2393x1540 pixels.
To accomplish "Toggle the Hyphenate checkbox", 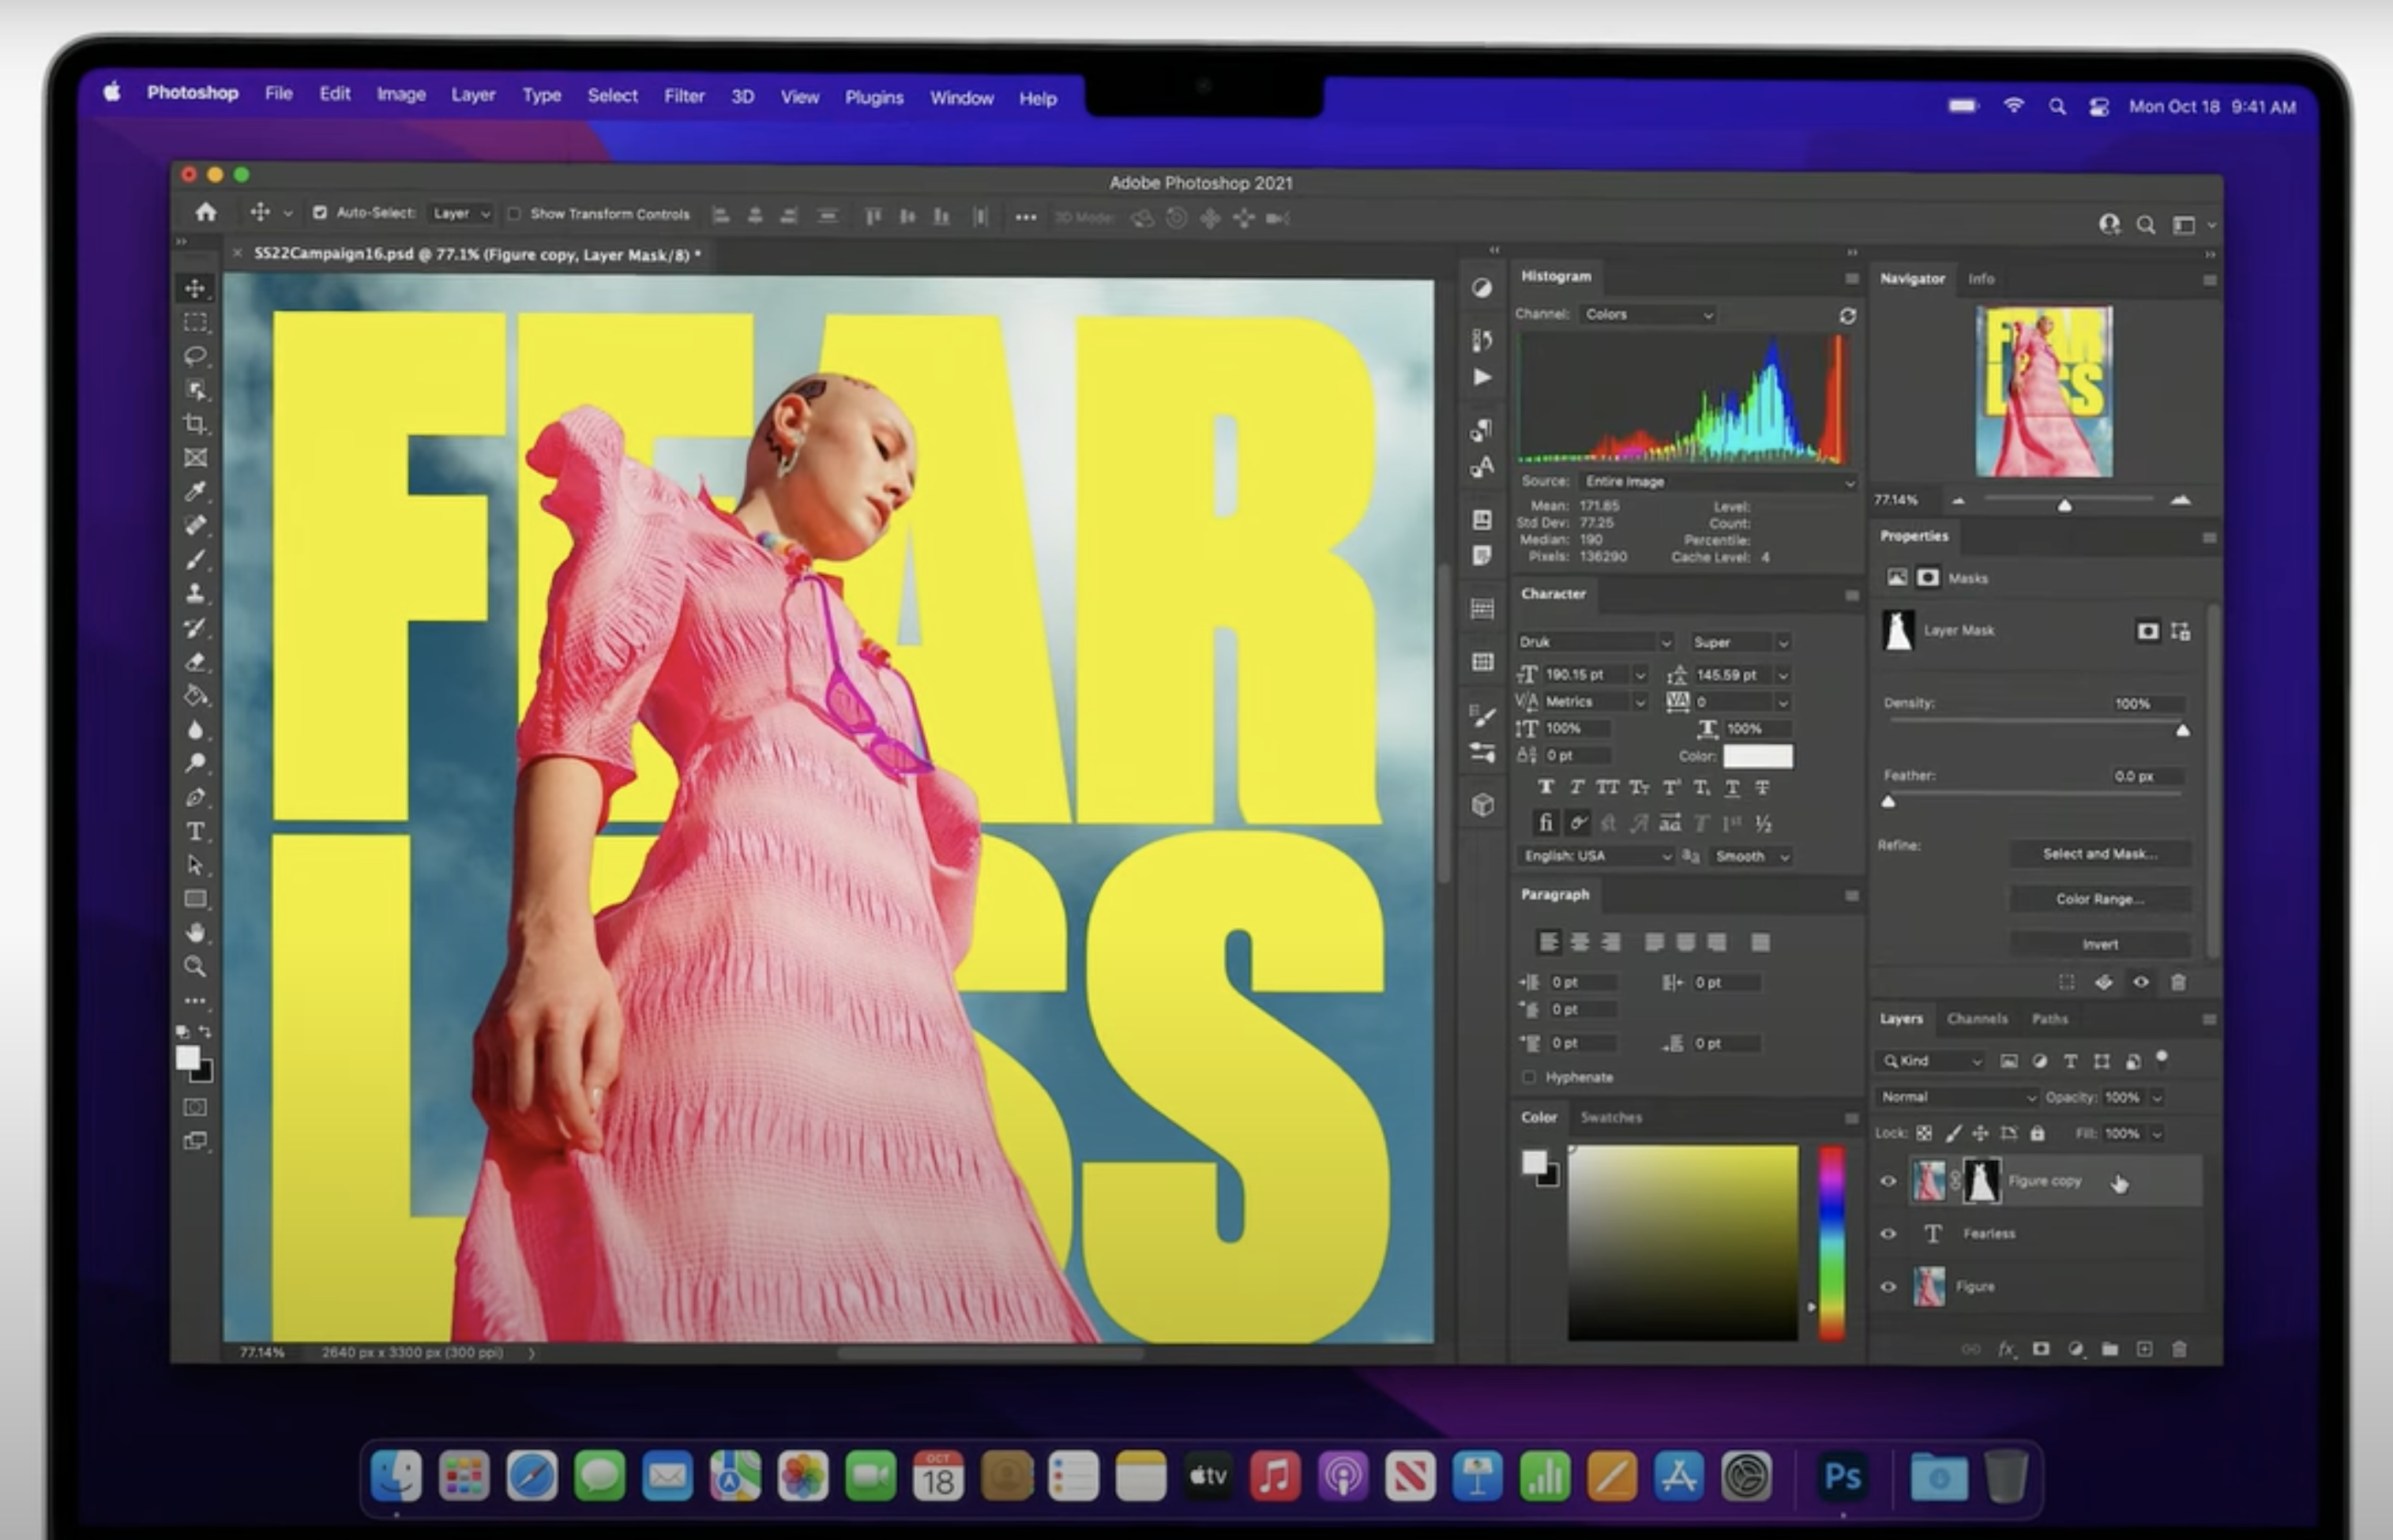I will 1529,1077.
